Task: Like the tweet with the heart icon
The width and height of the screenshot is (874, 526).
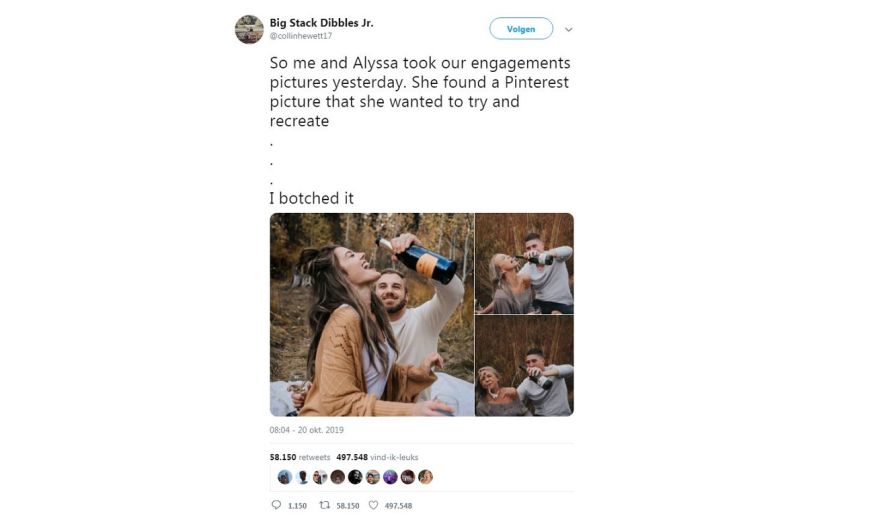Action: click(373, 505)
